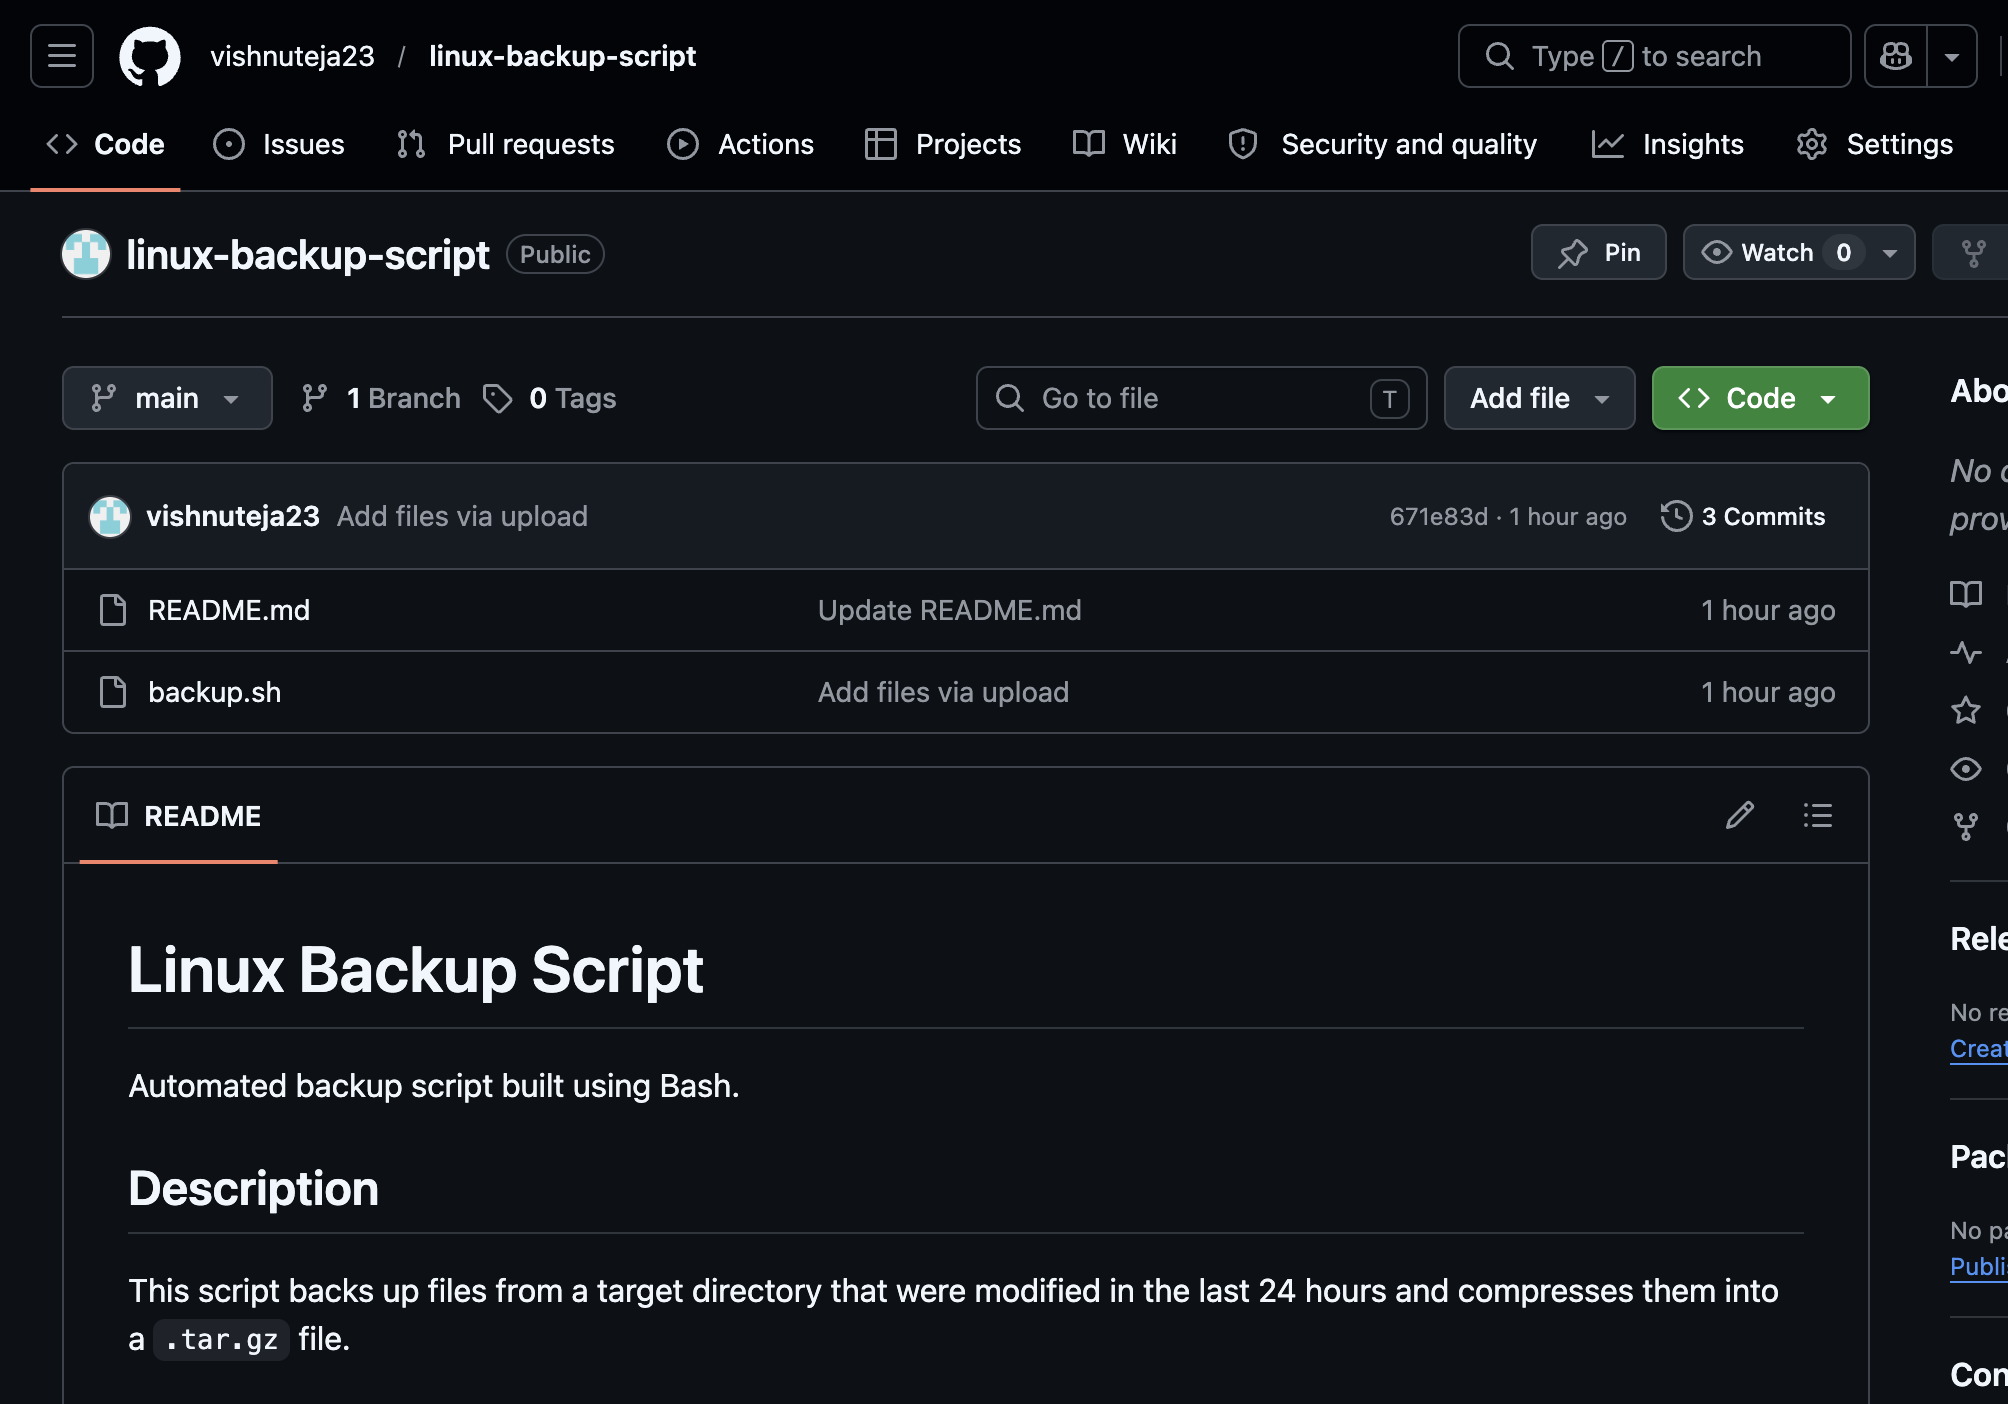Open the README.md file link

229,610
